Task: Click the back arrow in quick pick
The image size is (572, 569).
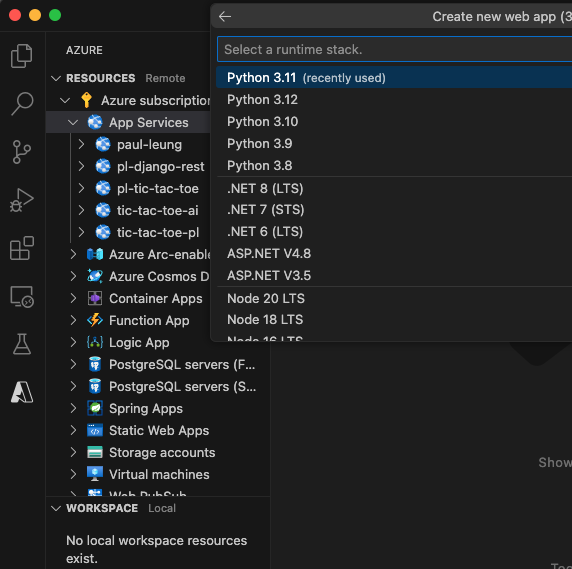Action: click(x=225, y=16)
